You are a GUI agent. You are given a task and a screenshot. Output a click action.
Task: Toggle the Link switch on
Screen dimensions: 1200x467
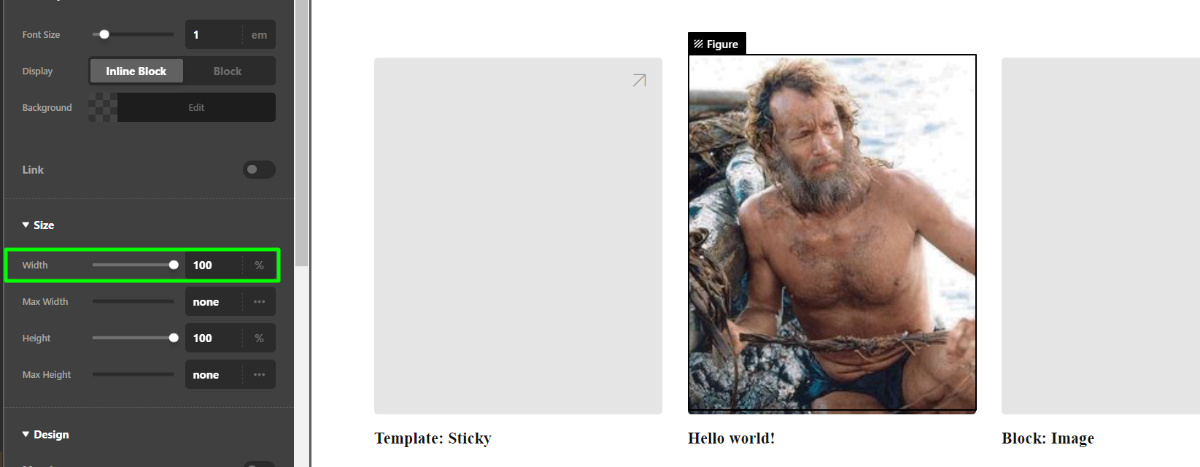pyautogui.click(x=259, y=170)
